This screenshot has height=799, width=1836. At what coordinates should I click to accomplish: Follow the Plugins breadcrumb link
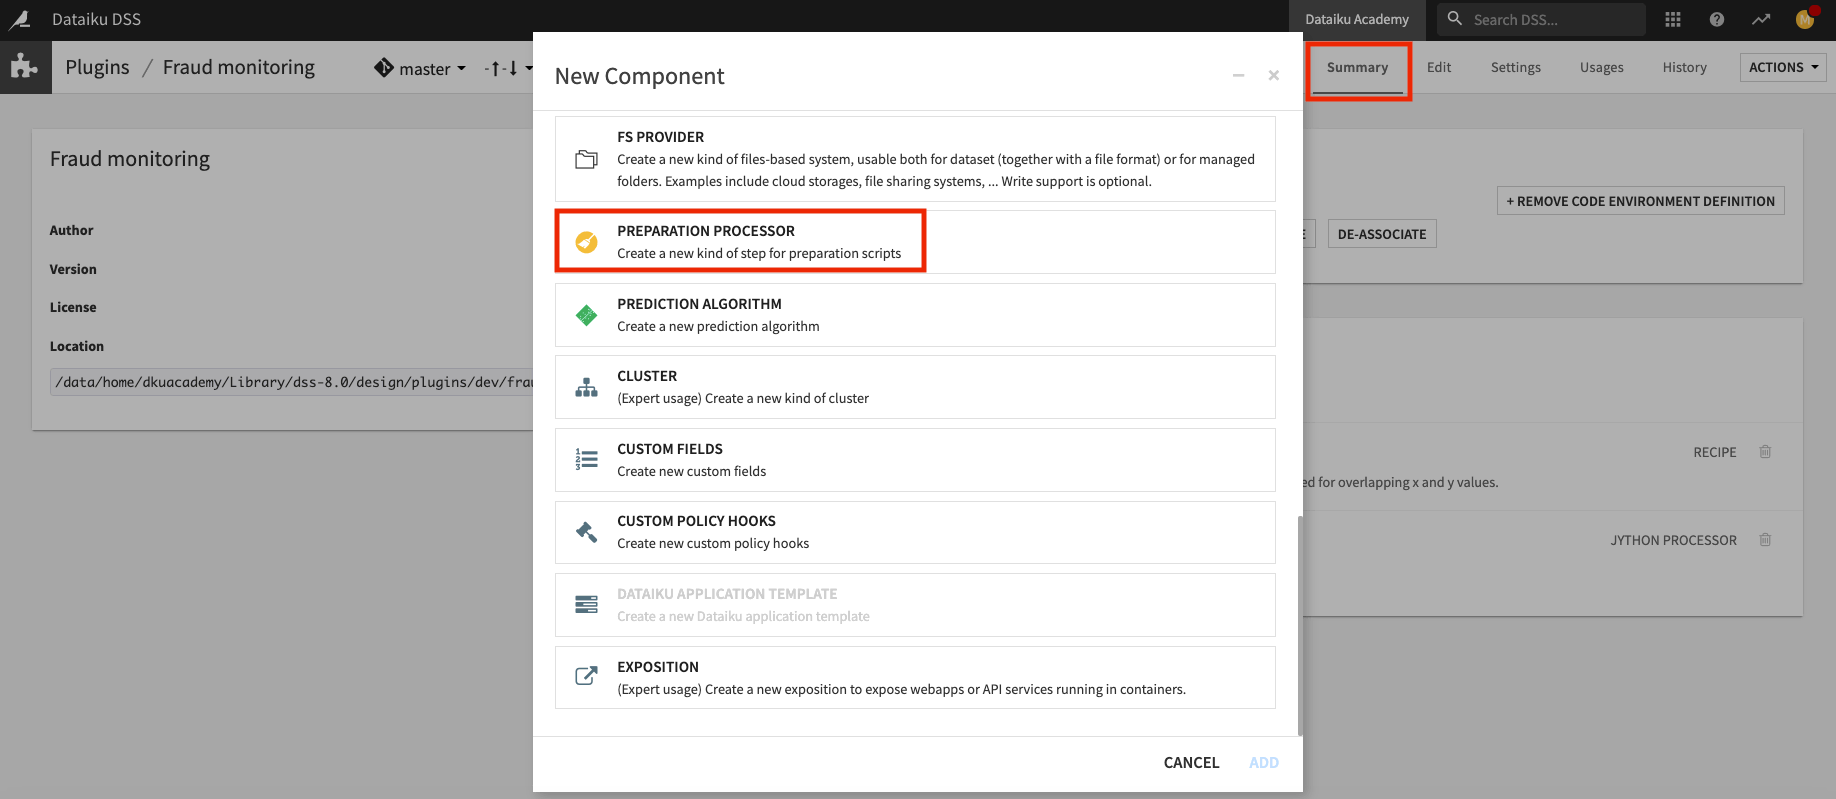tap(97, 67)
